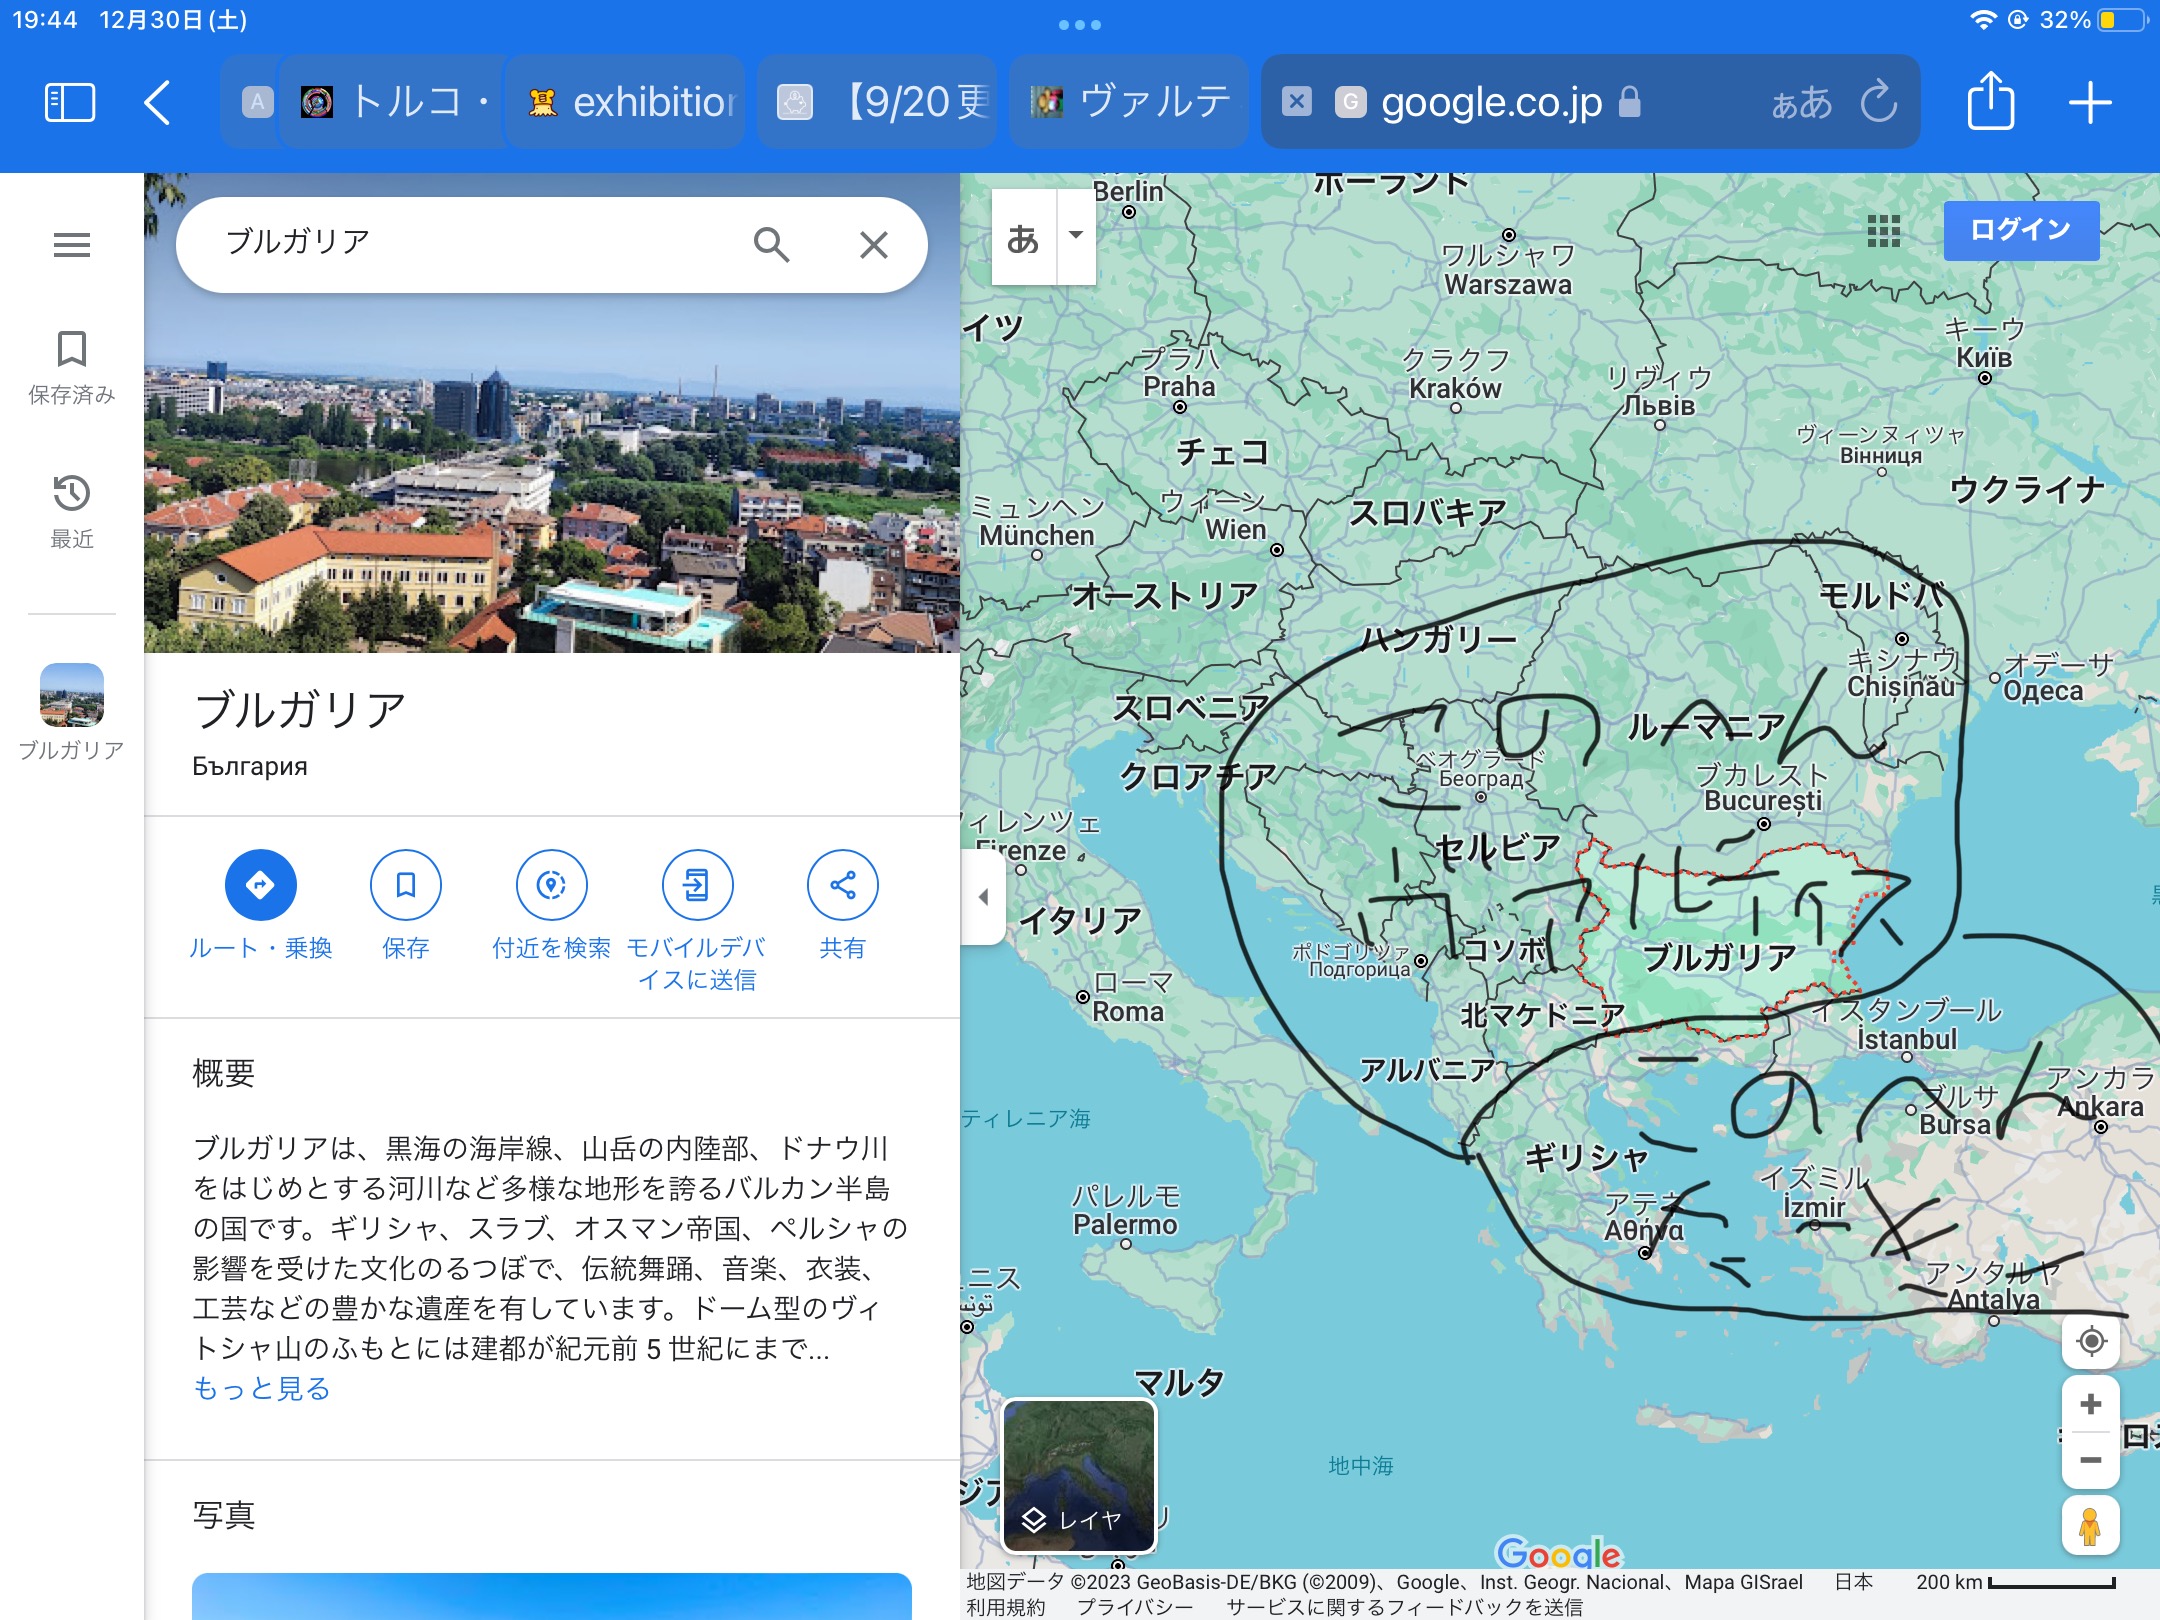Click the あ input tool button

pos(1023,237)
